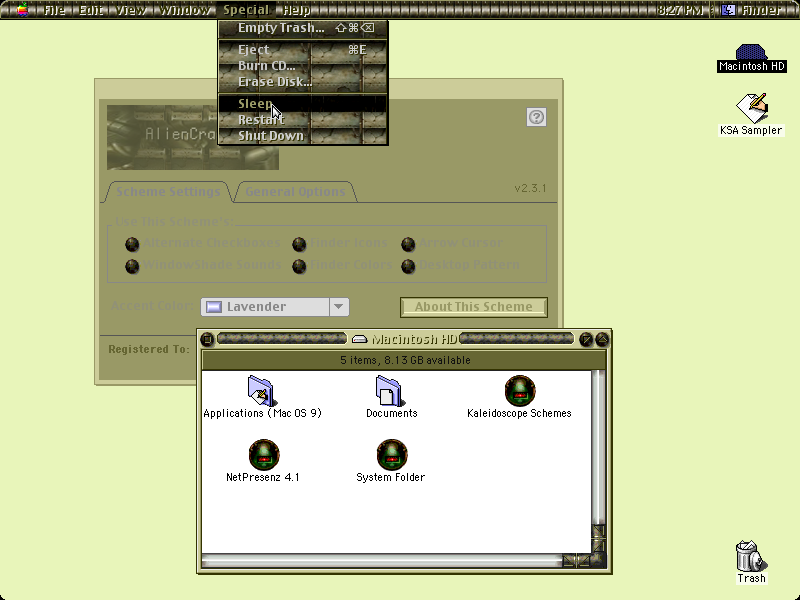Click the Macintosh HD window collapse box
The image size is (800, 600).
(603, 339)
